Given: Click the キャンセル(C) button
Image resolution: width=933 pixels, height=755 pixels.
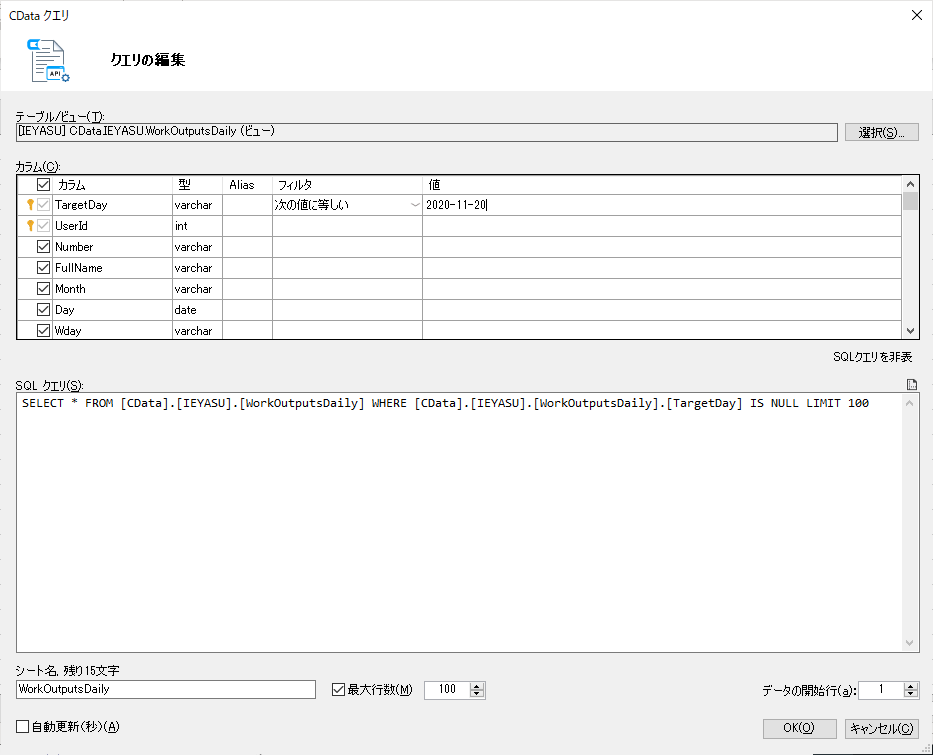Looking at the screenshot, I should (881, 728).
